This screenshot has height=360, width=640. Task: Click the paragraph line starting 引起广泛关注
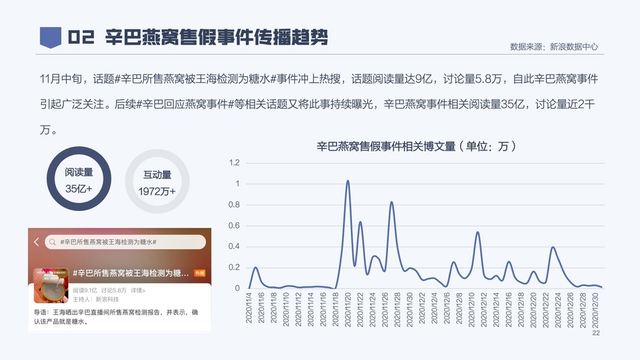[317, 104]
